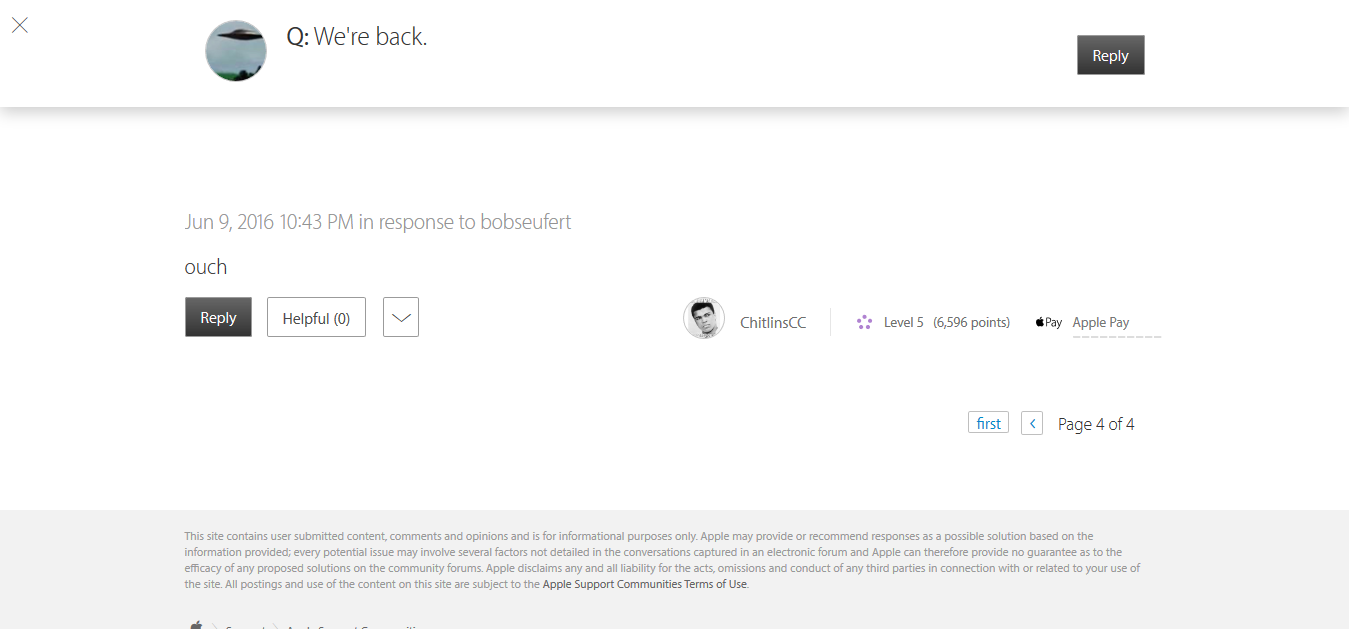Click ChitlinsCC's profile avatar picture
Screen dimensions: 1349x629
coord(704,319)
